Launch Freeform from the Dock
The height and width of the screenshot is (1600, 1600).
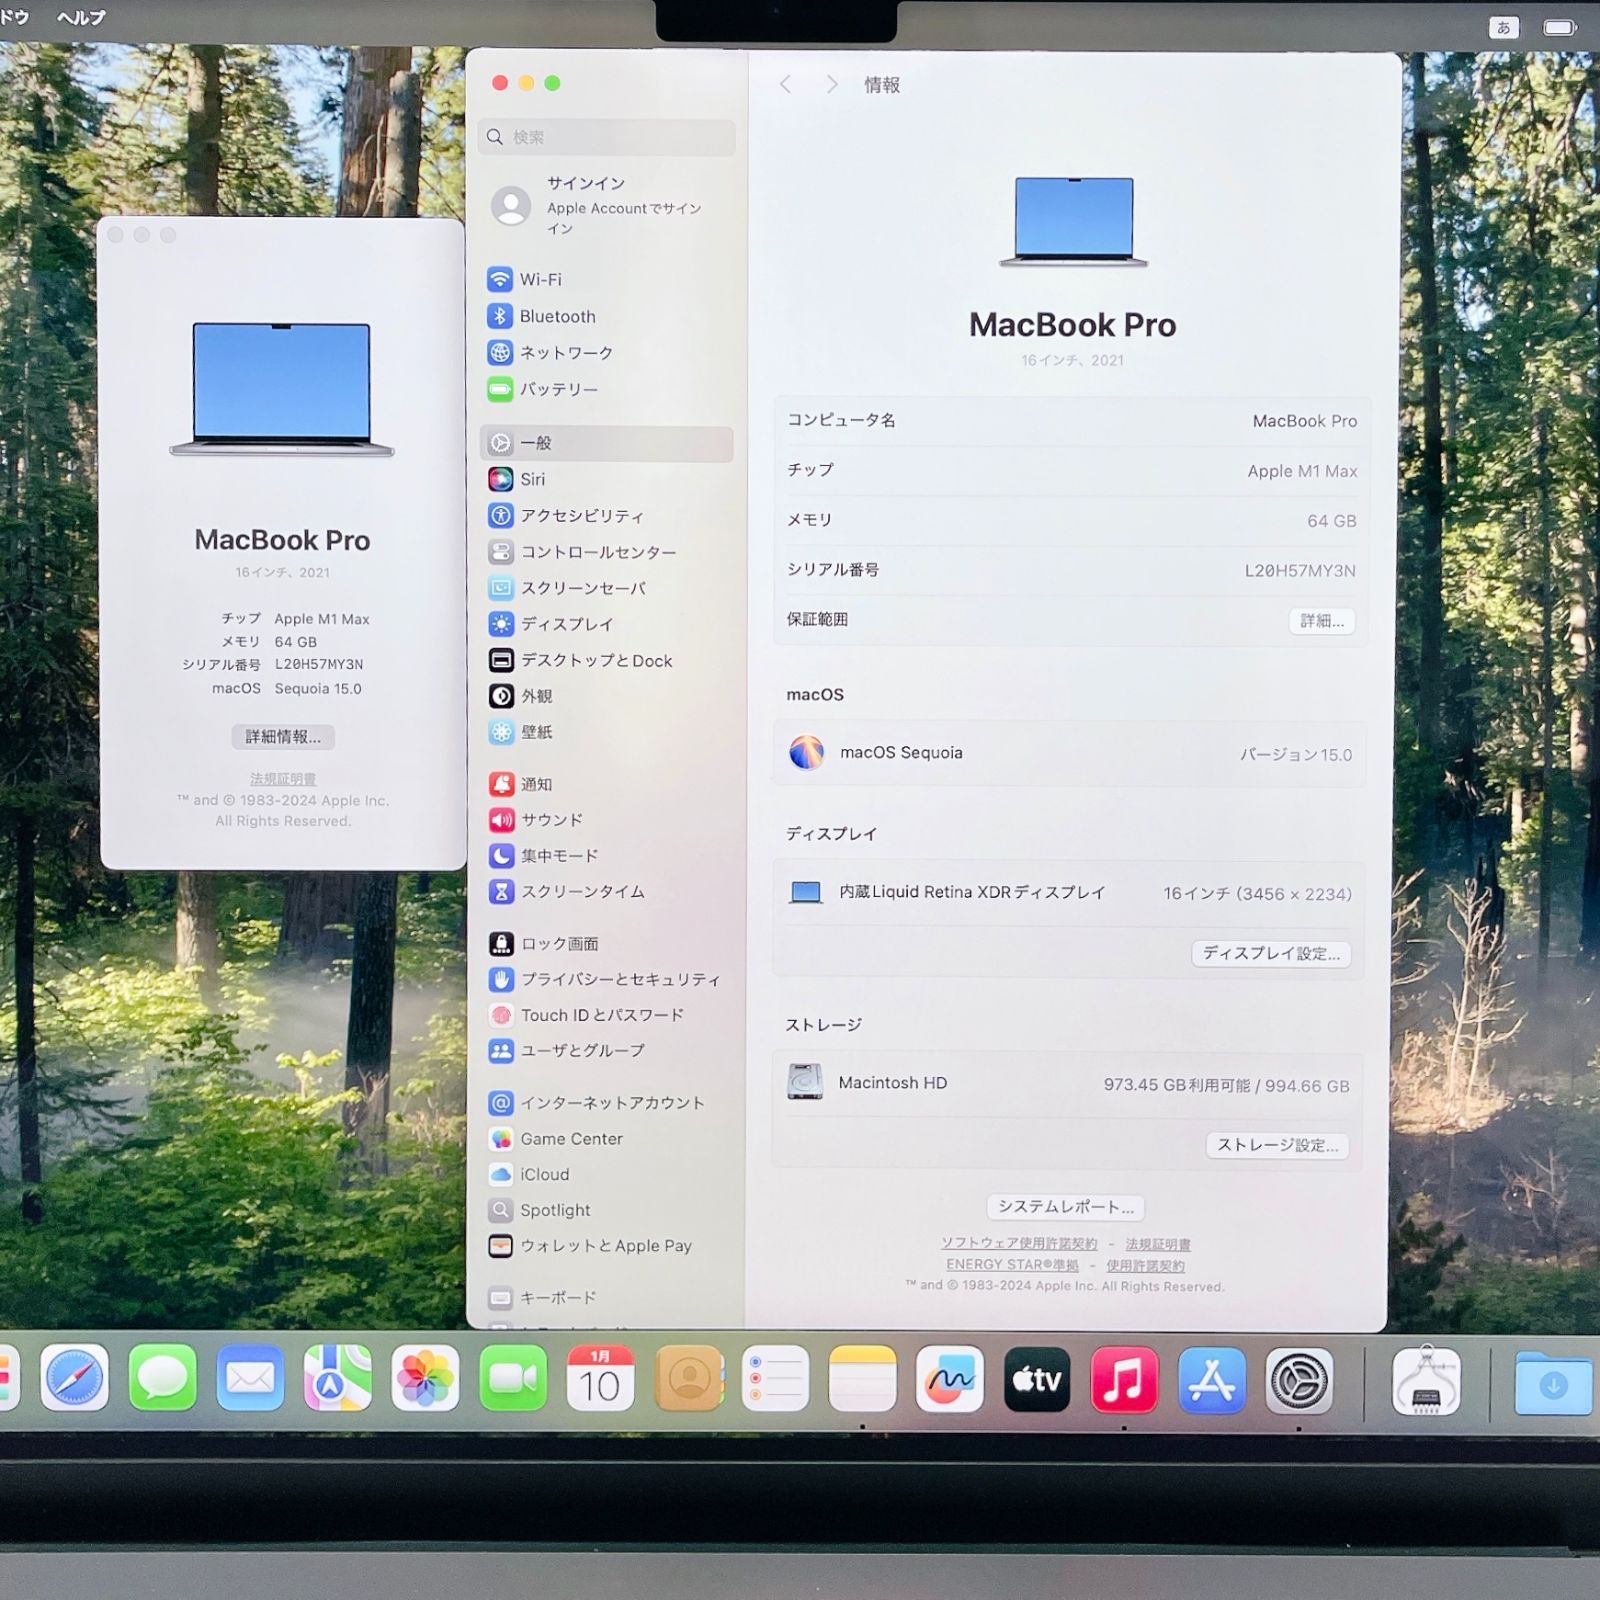tap(950, 1380)
